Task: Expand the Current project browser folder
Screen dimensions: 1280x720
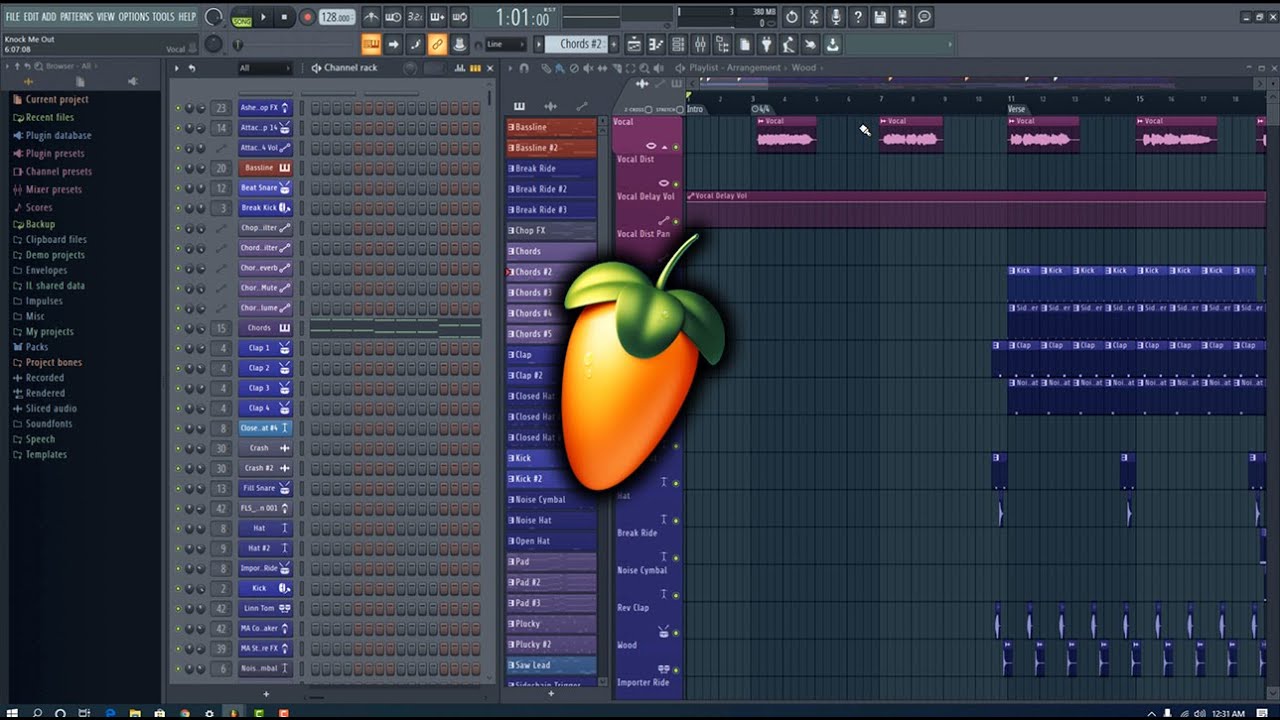Action: [56, 99]
